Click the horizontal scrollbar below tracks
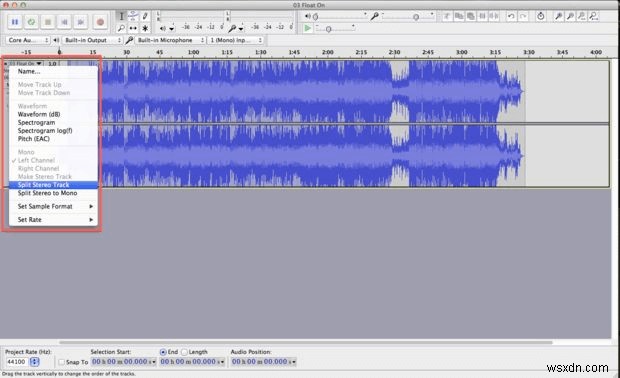This screenshot has height=378, width=620. click(x=306, y=342)
